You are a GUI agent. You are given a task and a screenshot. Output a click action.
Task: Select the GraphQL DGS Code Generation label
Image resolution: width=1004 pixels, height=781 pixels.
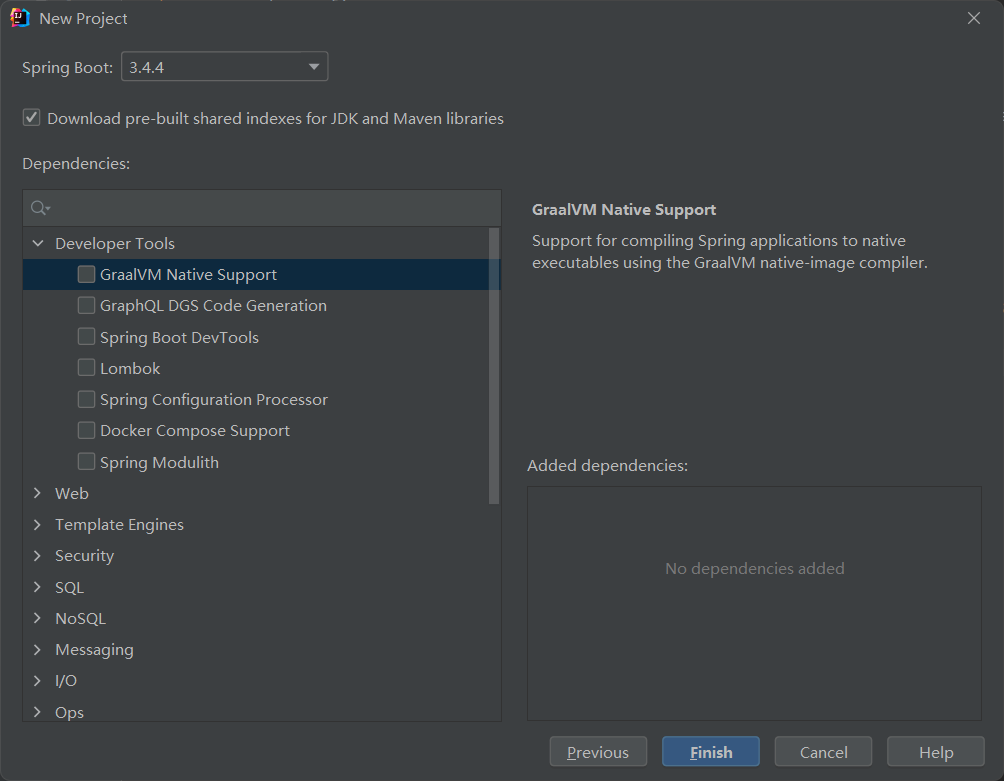pyautogui.click(x=213, y=306)
